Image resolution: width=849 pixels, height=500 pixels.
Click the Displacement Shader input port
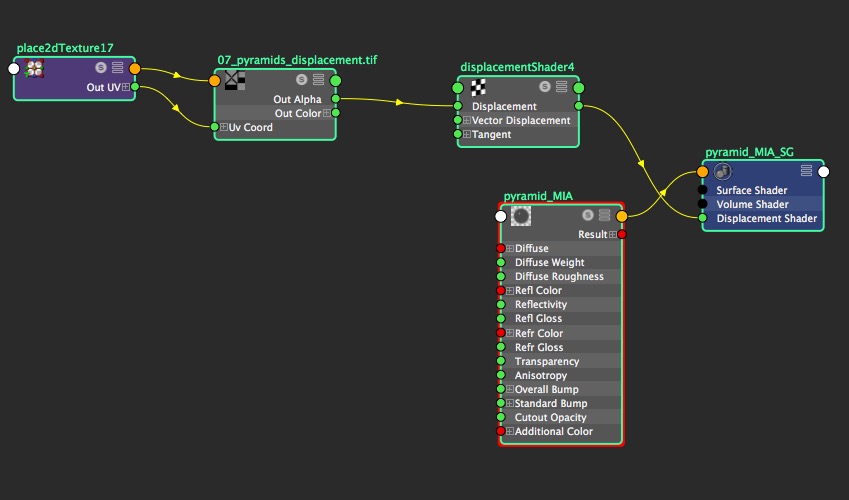coord(702,218)
